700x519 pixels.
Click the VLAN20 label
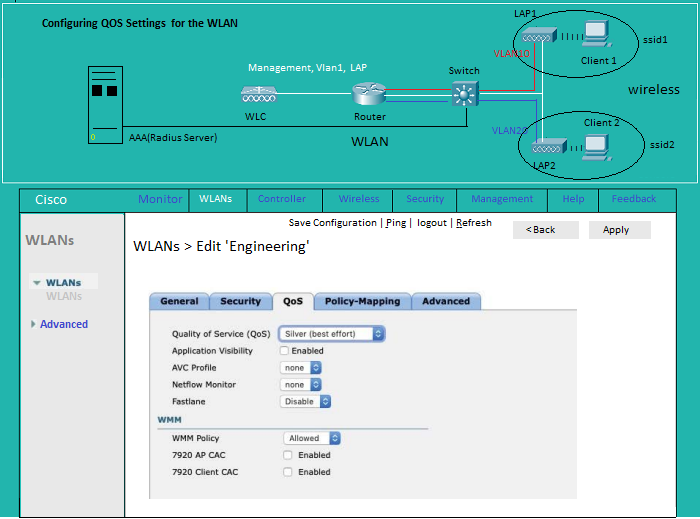point(509,130)
